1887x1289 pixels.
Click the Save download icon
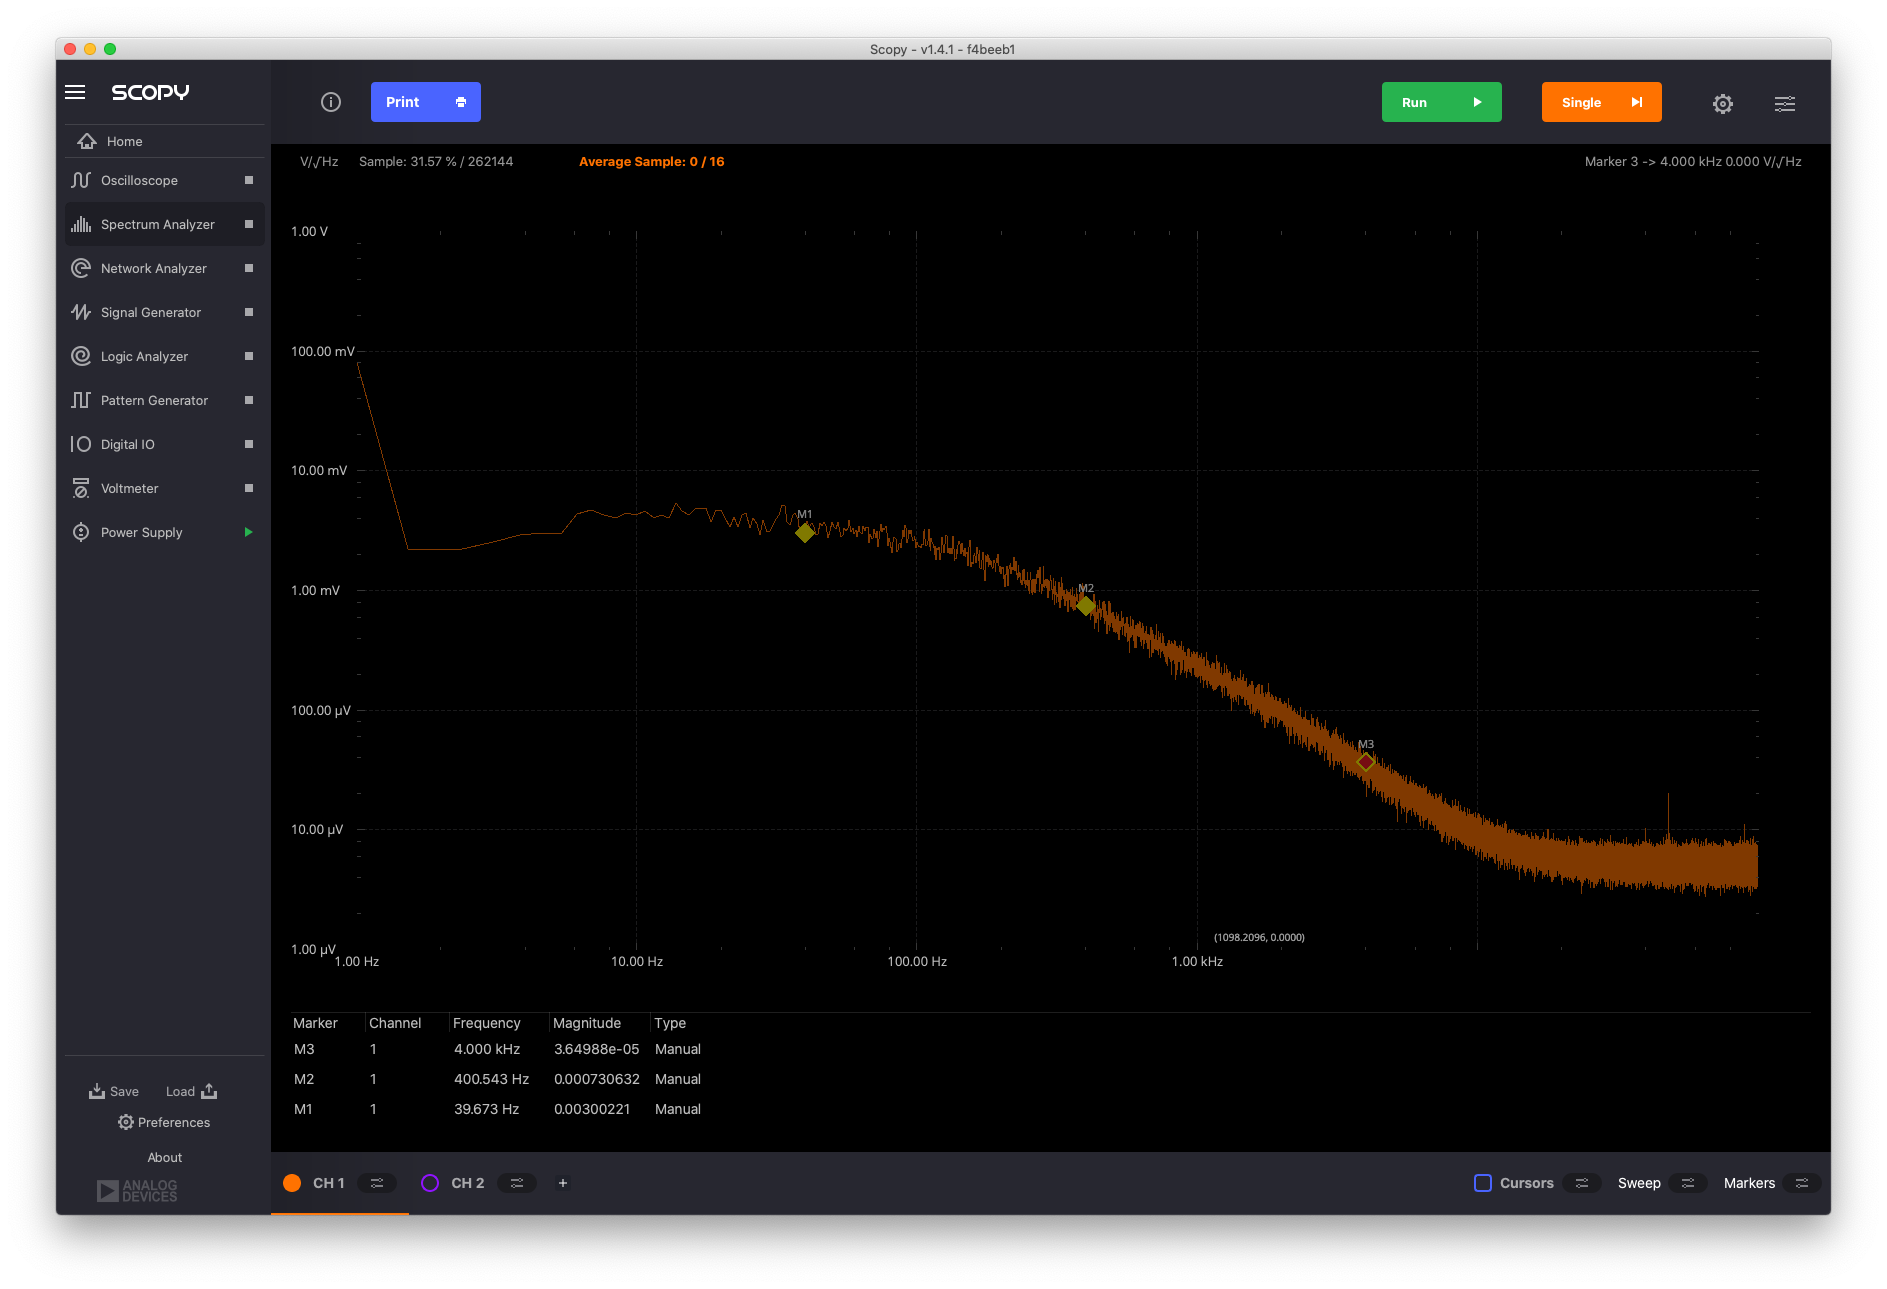97,1091
